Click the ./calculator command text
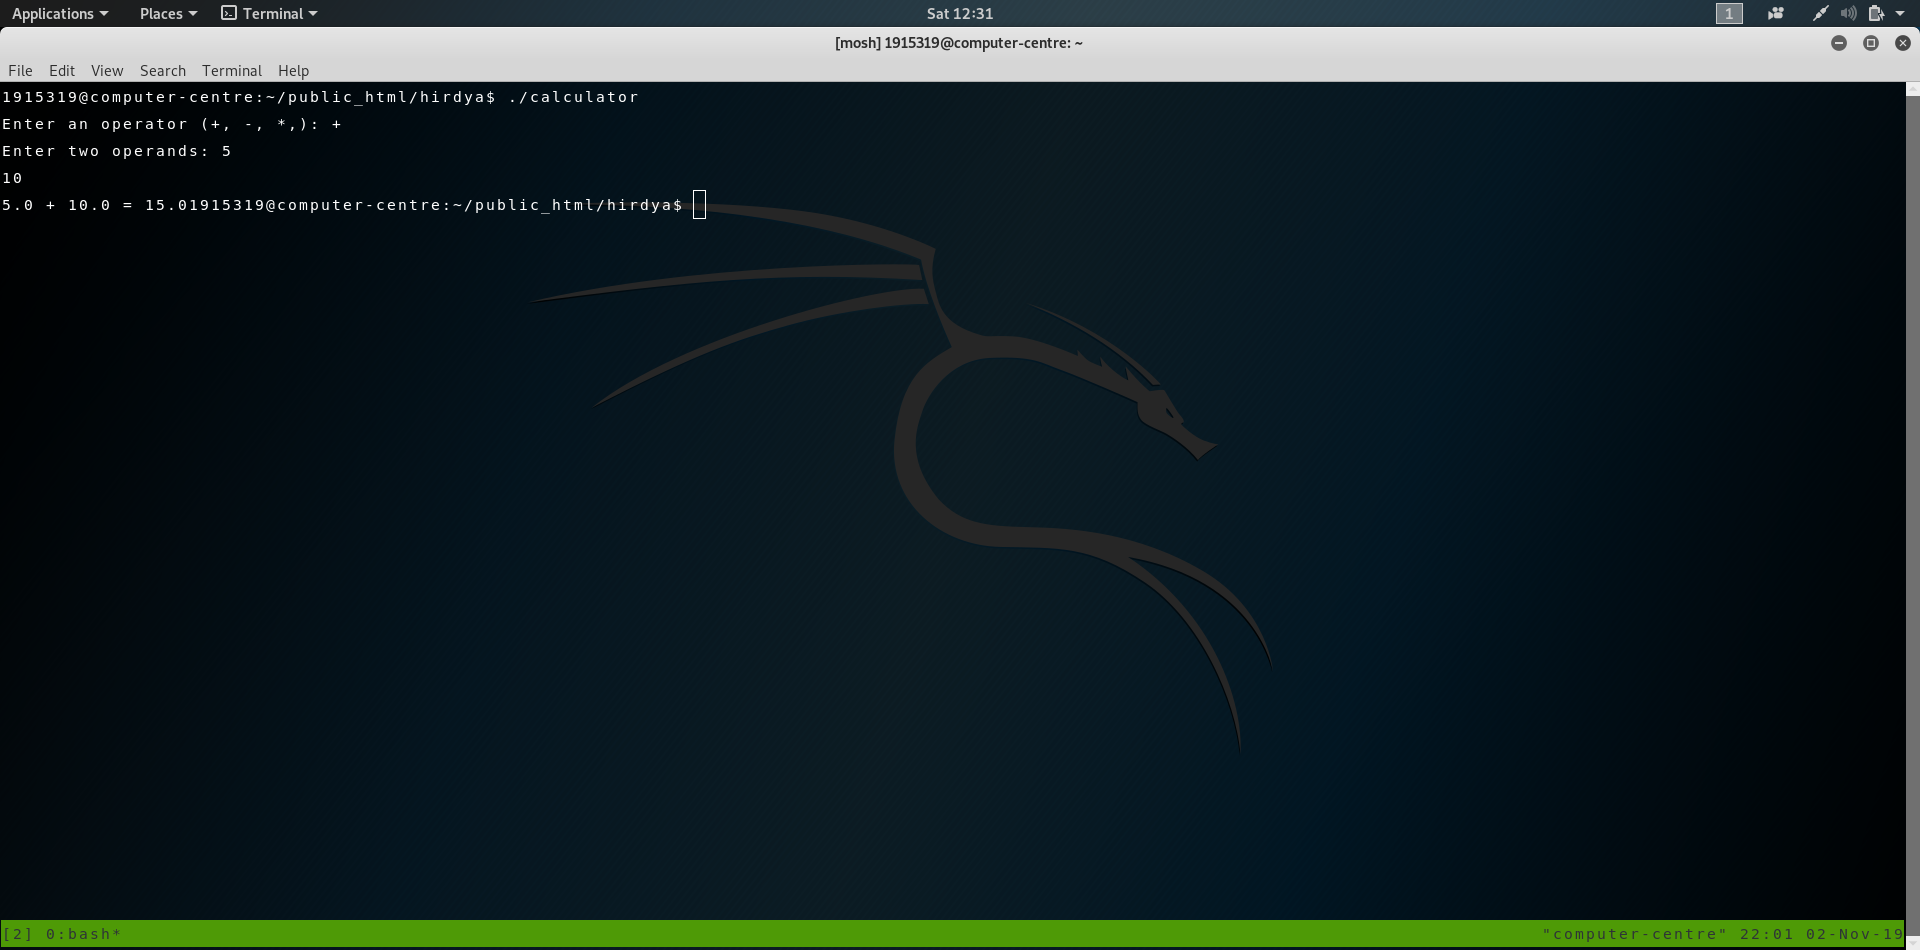Viewport: 1920px width, 950px height. [573, 97]
